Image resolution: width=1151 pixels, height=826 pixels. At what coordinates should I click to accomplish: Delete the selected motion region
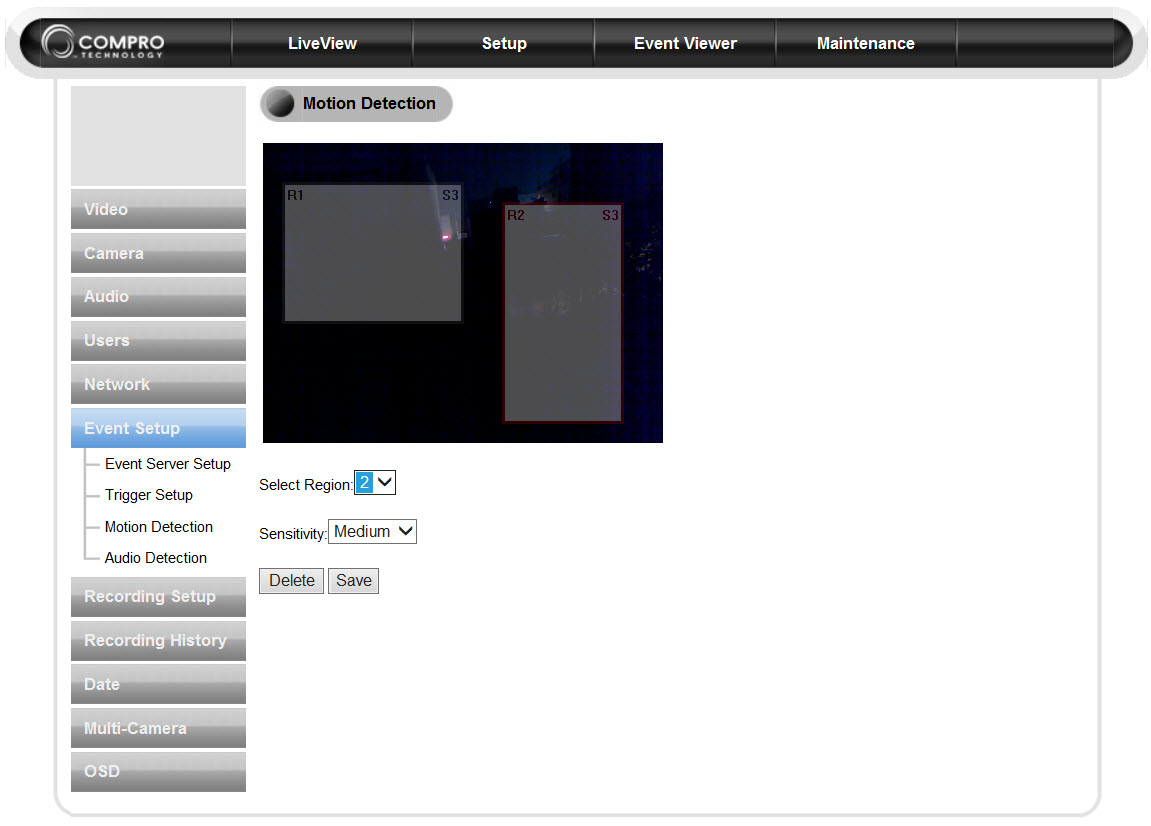coord(291,581)
